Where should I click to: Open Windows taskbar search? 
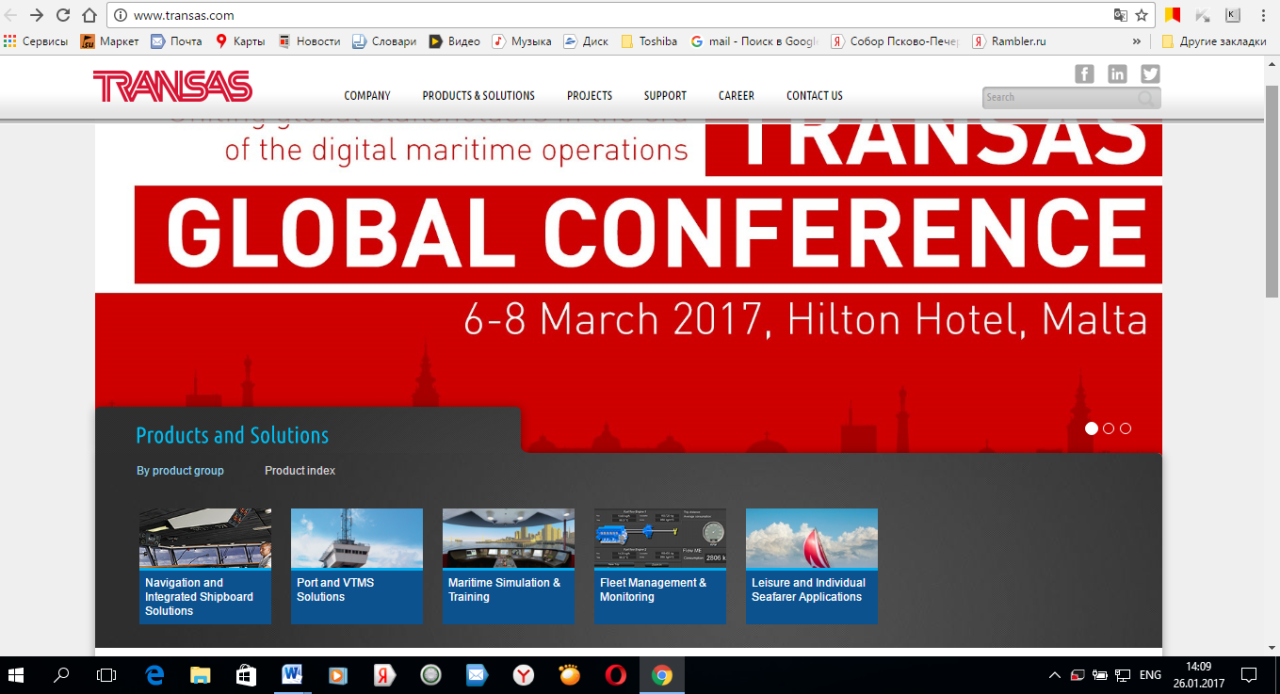[61, 675]
